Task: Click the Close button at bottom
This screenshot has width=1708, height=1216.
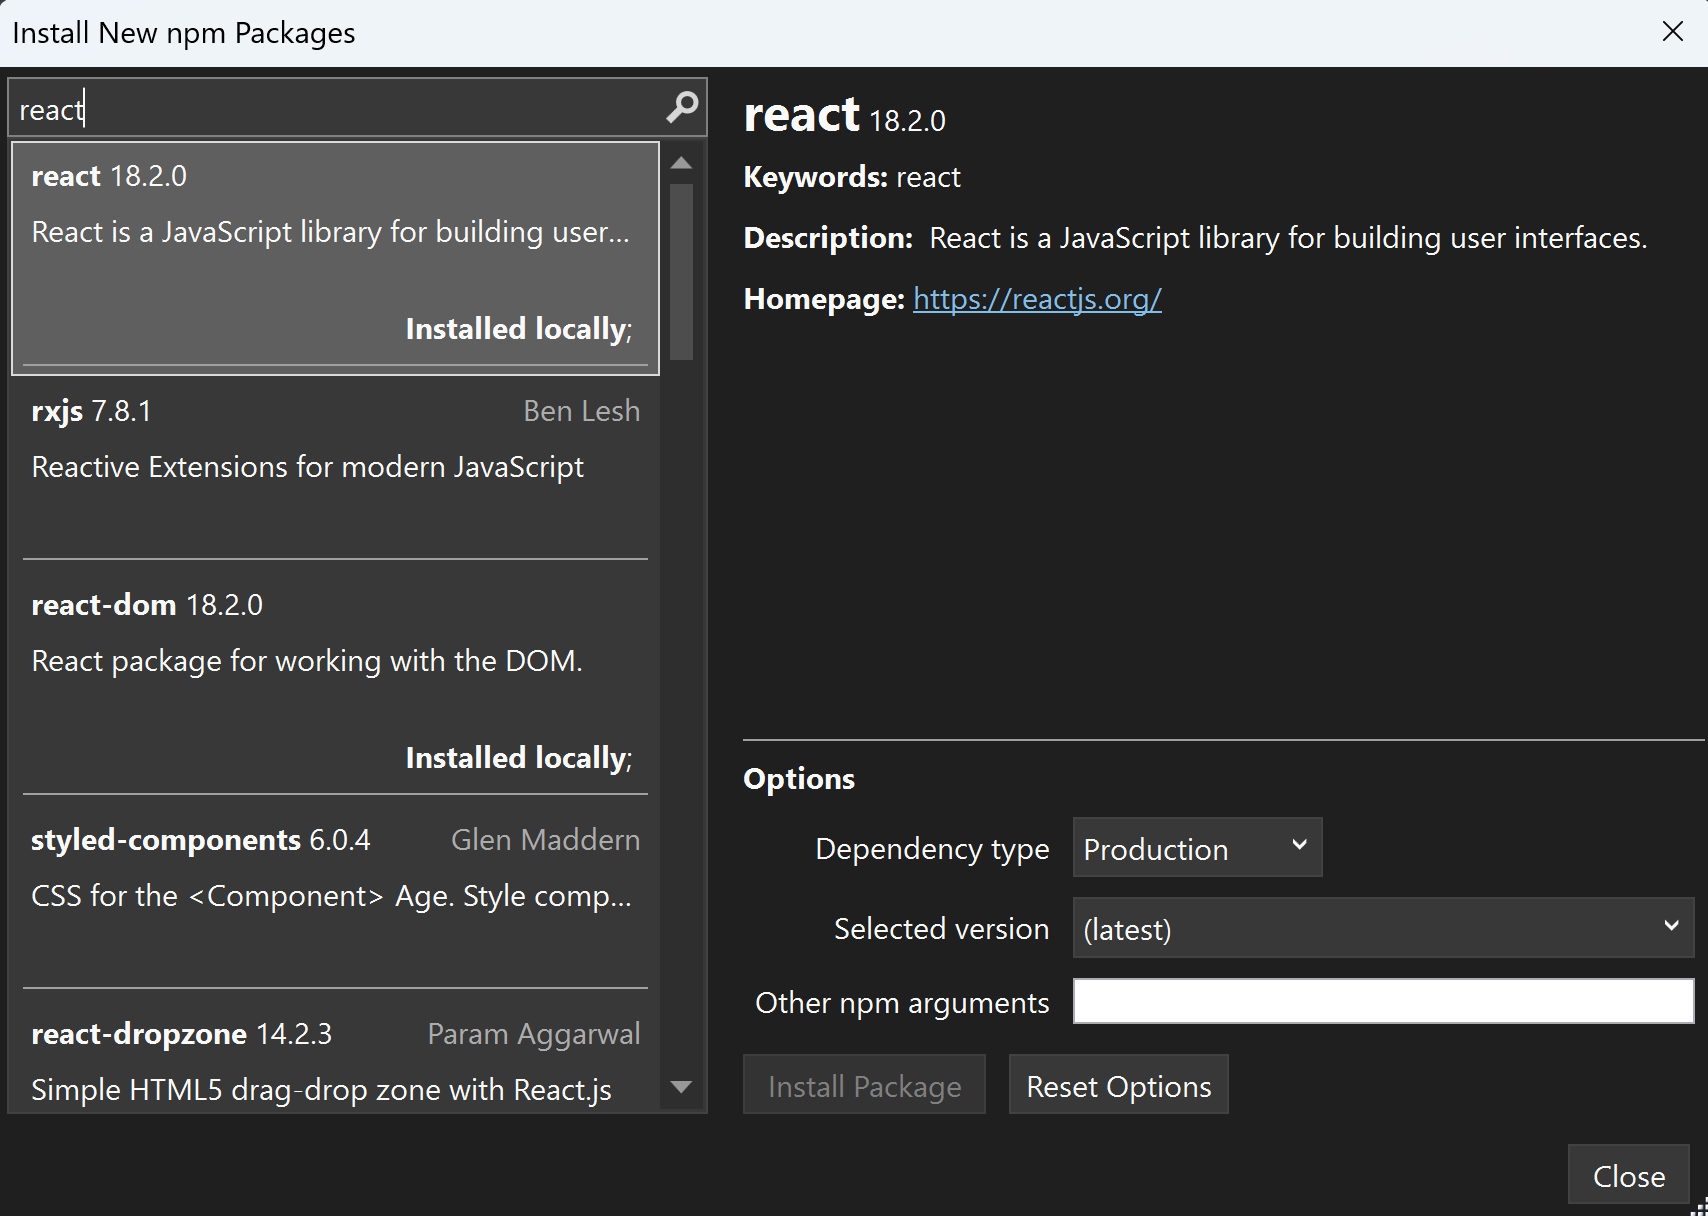Action: [1628, 1176]
